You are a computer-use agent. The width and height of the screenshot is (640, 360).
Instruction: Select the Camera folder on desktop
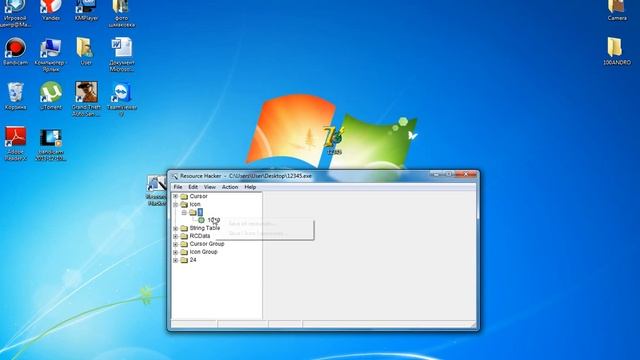tap(617, 10)
